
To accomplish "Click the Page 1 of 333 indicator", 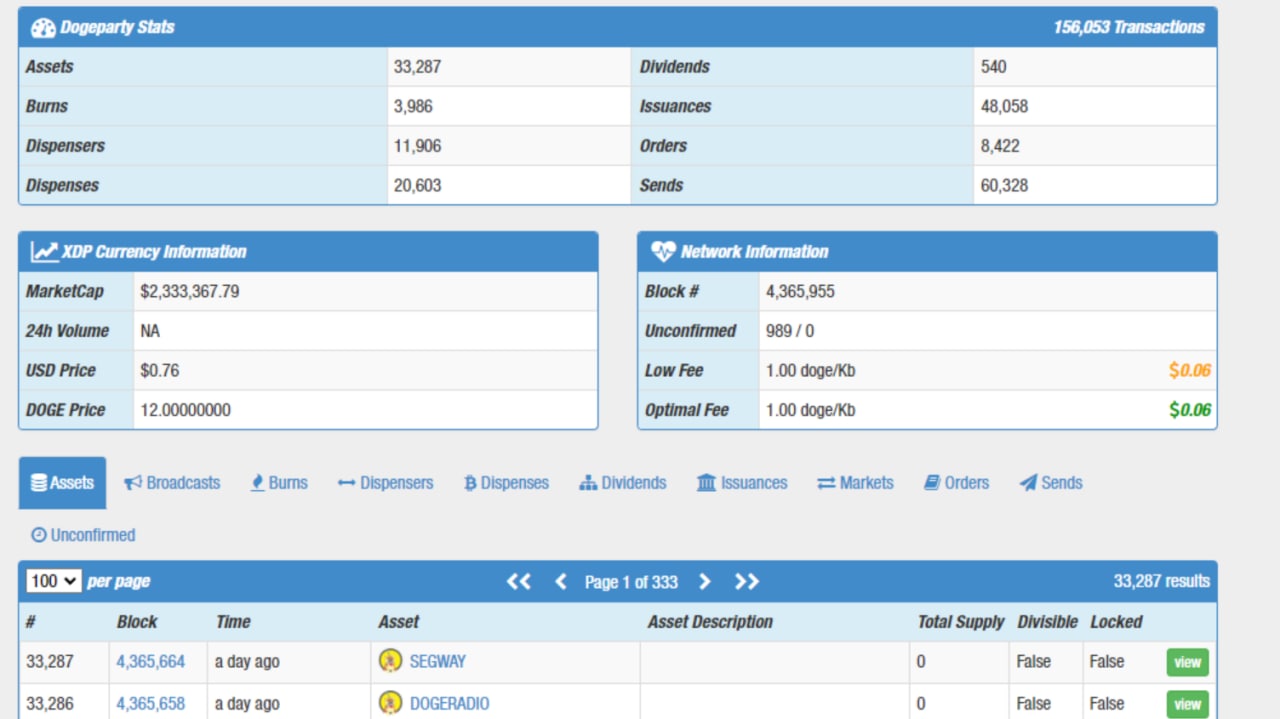I will coord(631,582).
